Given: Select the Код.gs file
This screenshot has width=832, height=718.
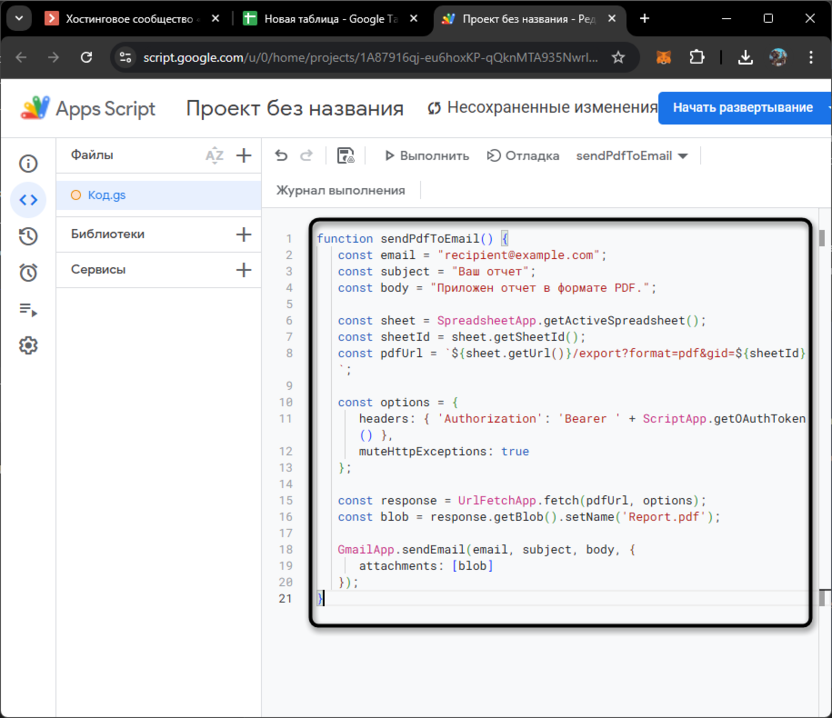Looking at the screenshot, I should 106,195.
